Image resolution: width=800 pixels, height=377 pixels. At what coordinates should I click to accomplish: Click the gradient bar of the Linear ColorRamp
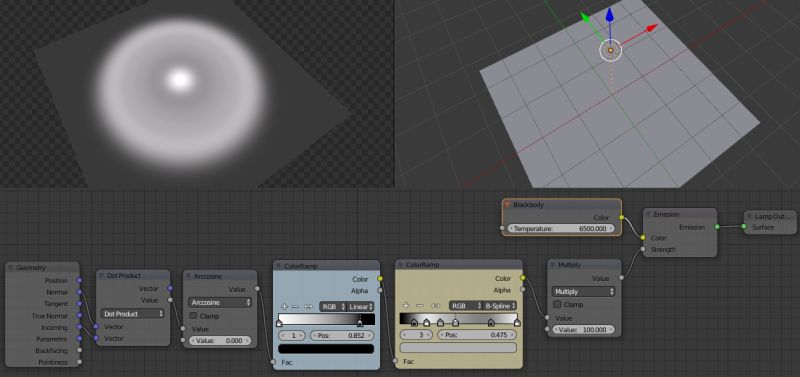click(x=326, y=319)
